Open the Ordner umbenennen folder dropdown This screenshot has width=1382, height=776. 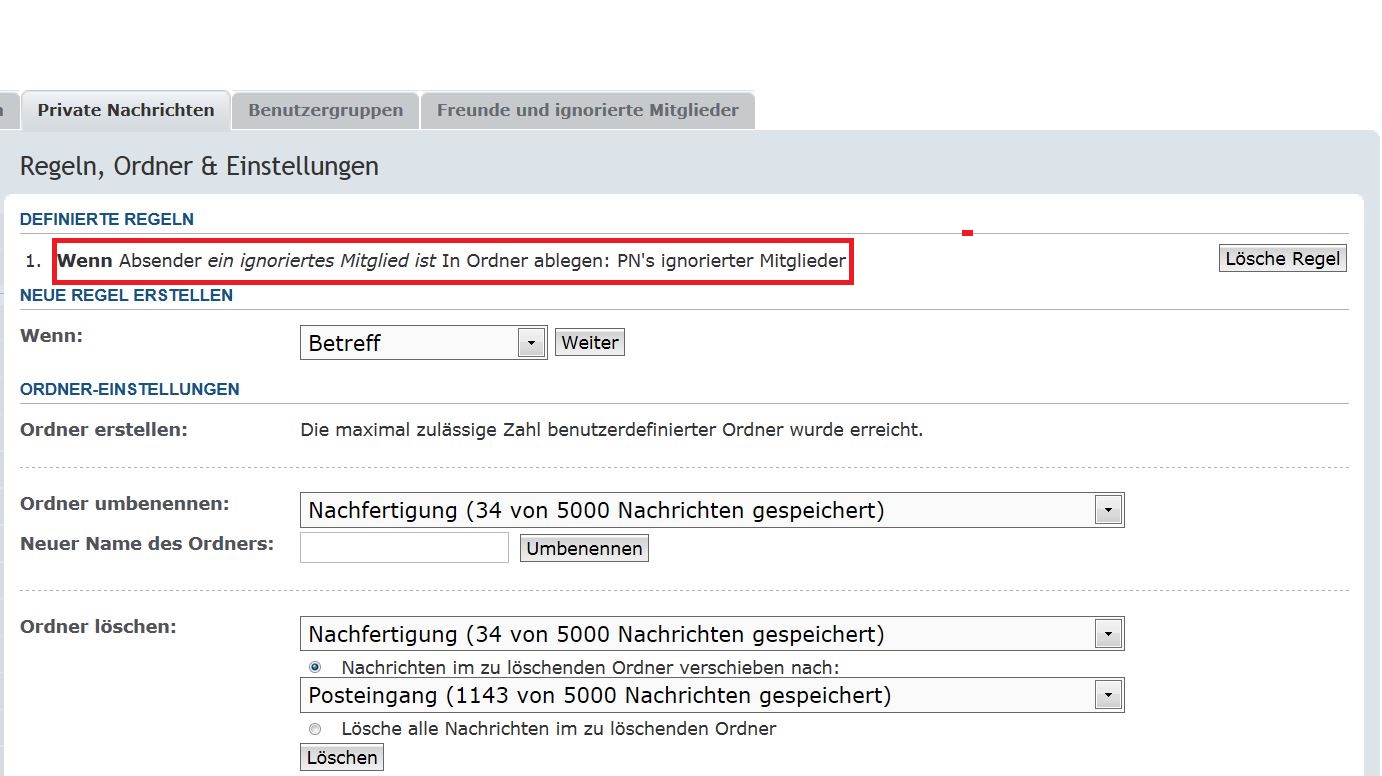[711, 511]
